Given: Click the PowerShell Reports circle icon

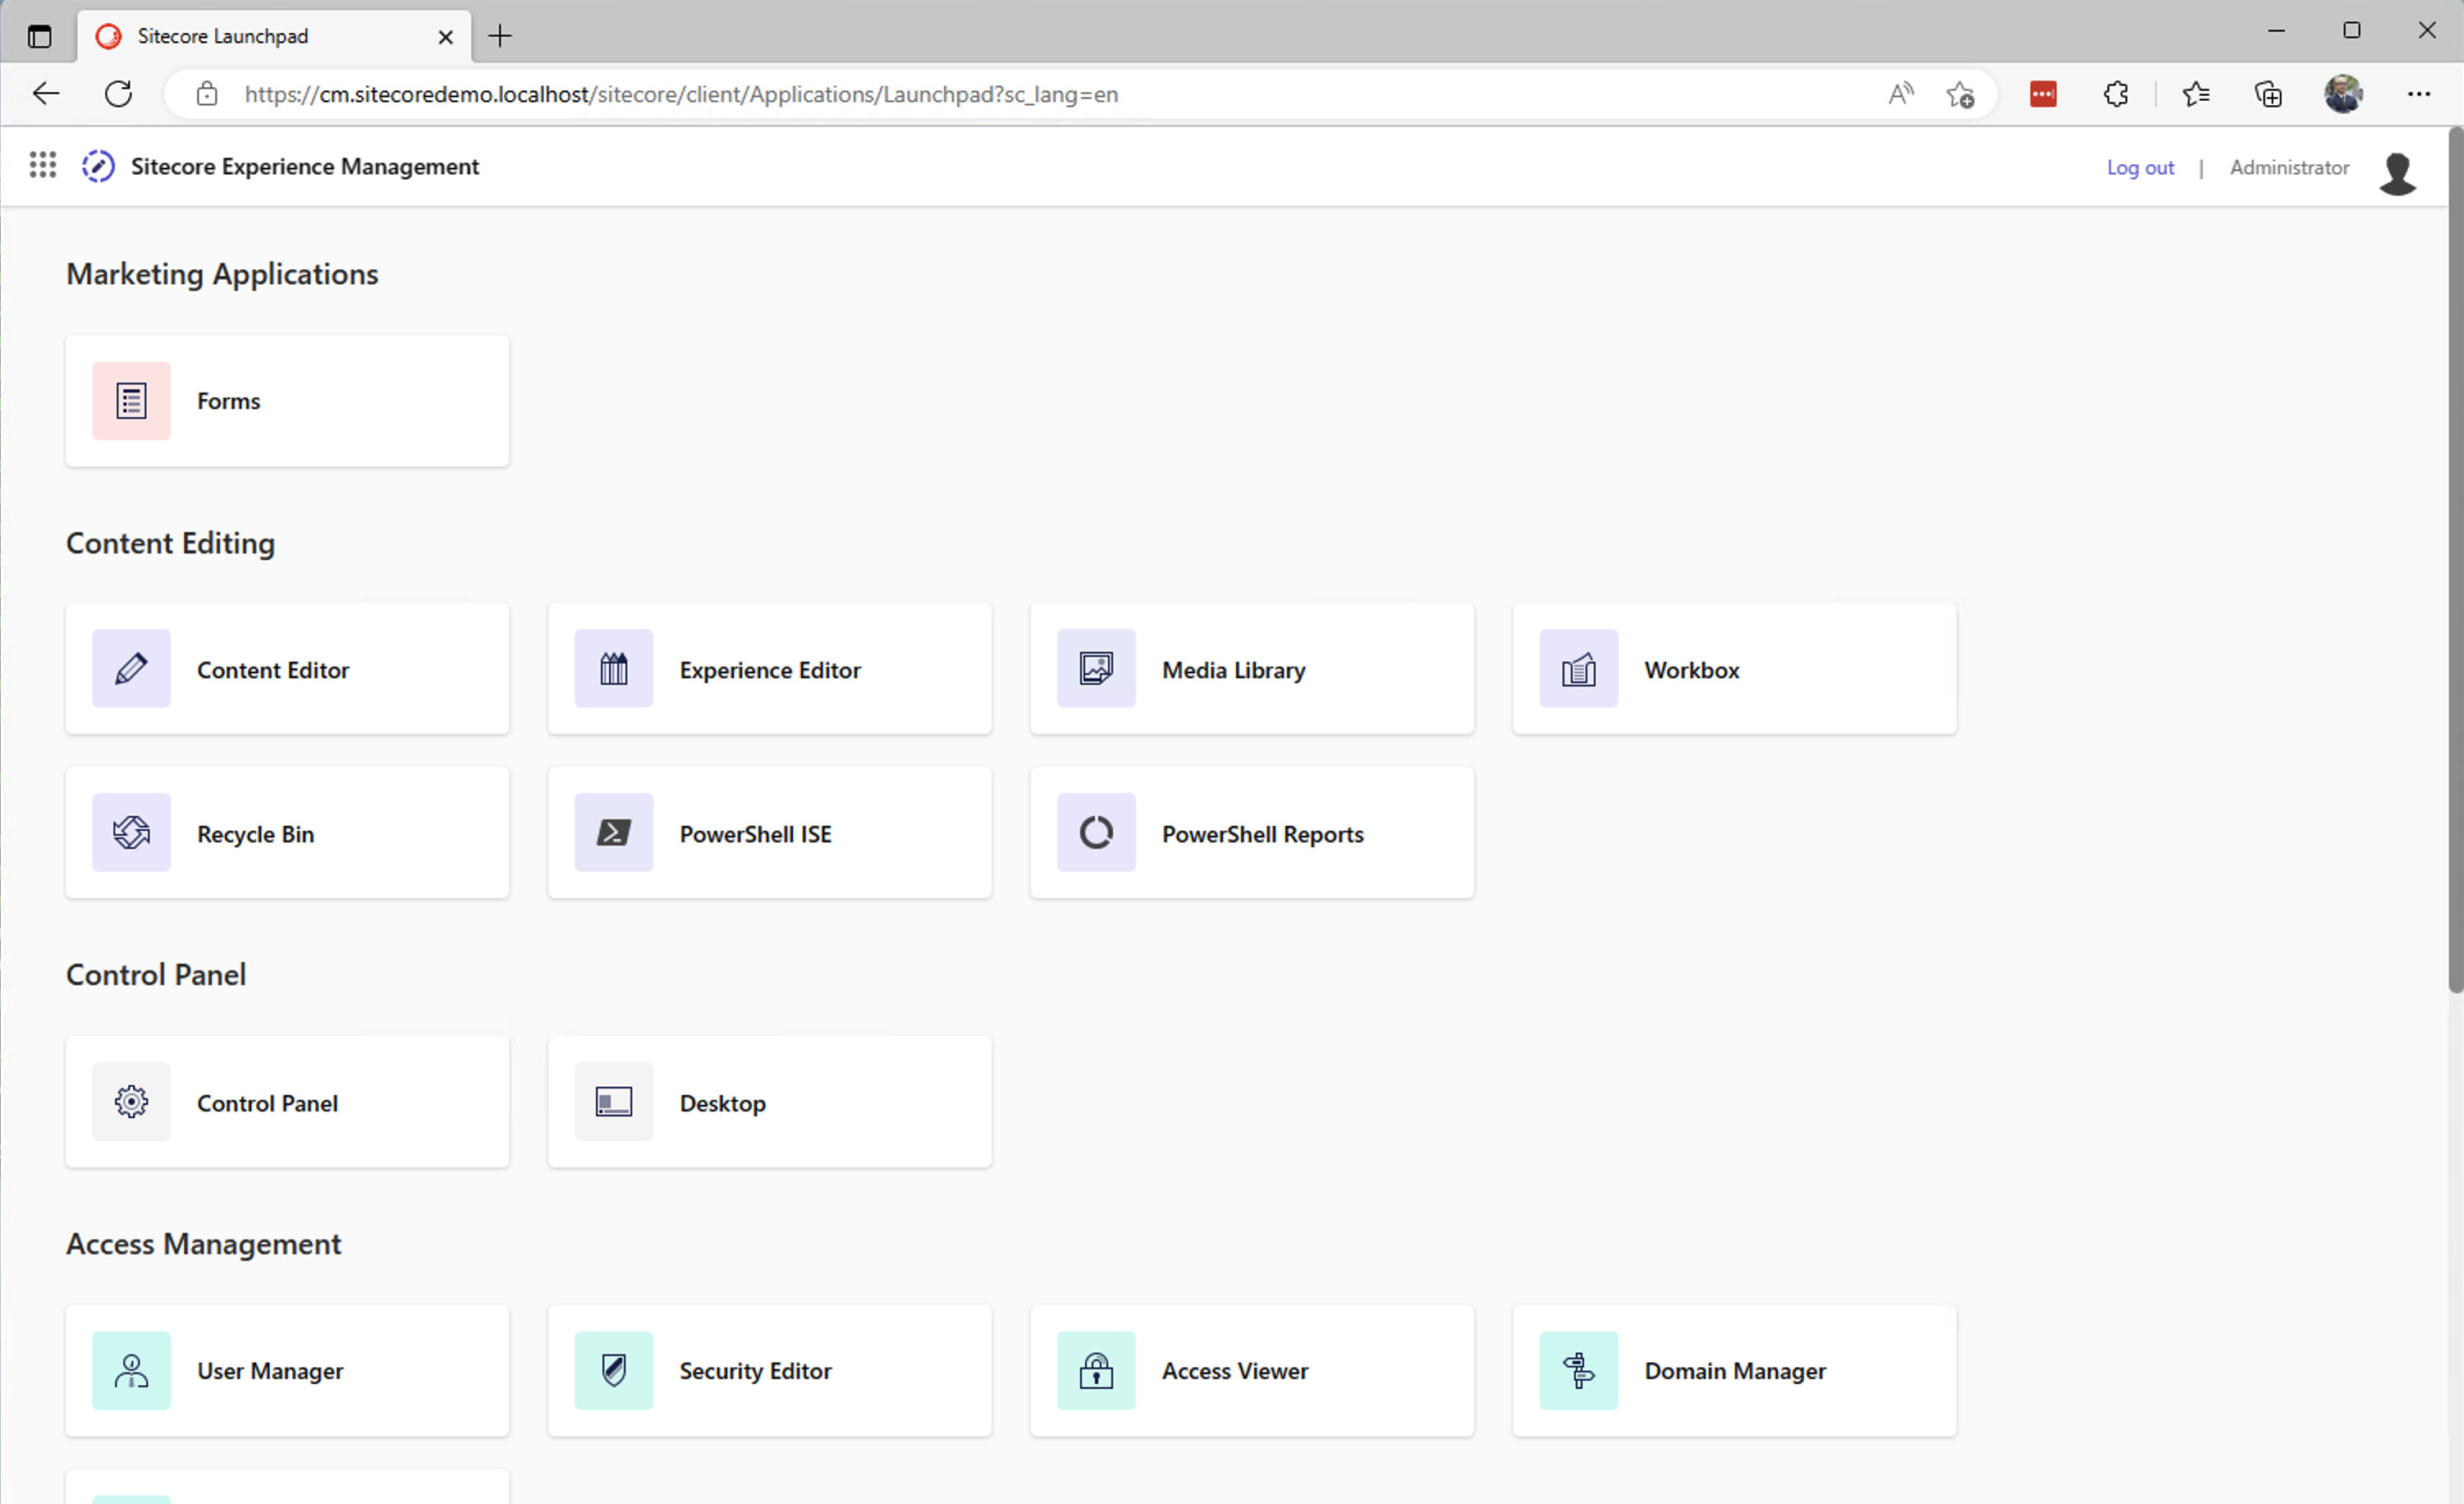Looking at the screenshot, I should (1096, 833).
